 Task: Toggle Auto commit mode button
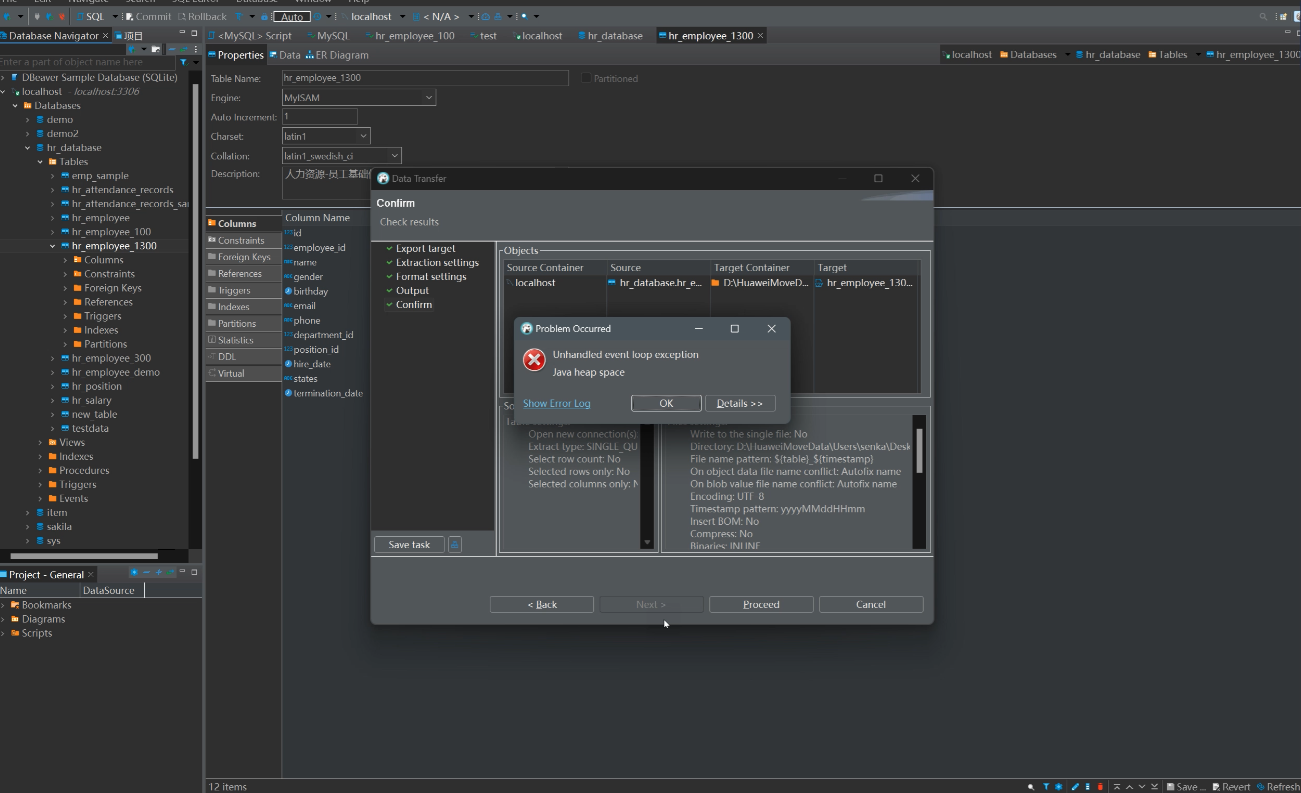point(291,17)
